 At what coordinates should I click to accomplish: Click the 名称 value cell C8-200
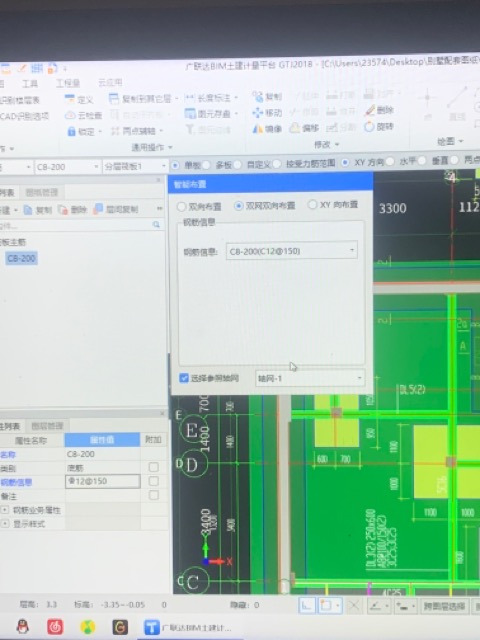pyautogui.click(x=102, y=454)
